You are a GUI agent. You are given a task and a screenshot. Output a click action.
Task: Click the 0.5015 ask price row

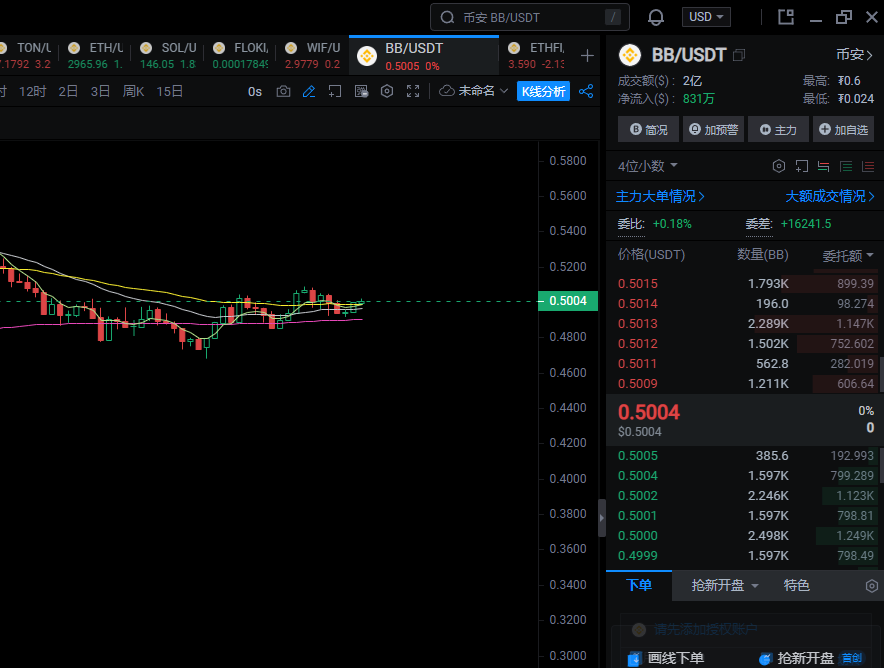(x=745, y=284)
